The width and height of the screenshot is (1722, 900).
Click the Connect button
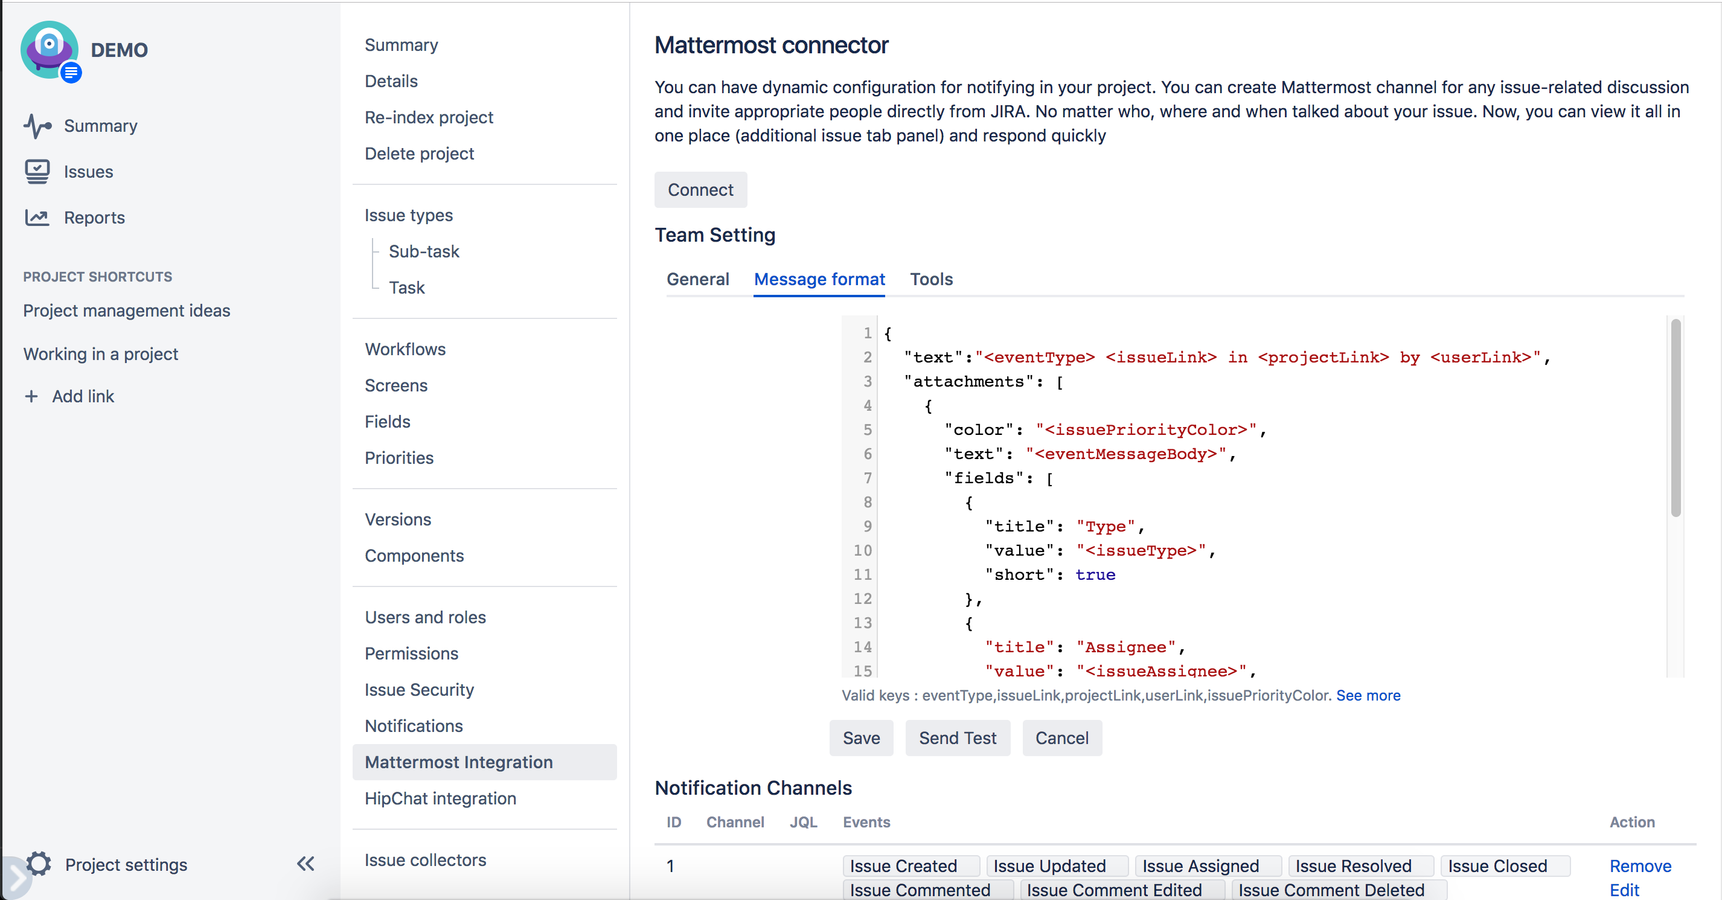pyautogui.click(x=701, y=190)
